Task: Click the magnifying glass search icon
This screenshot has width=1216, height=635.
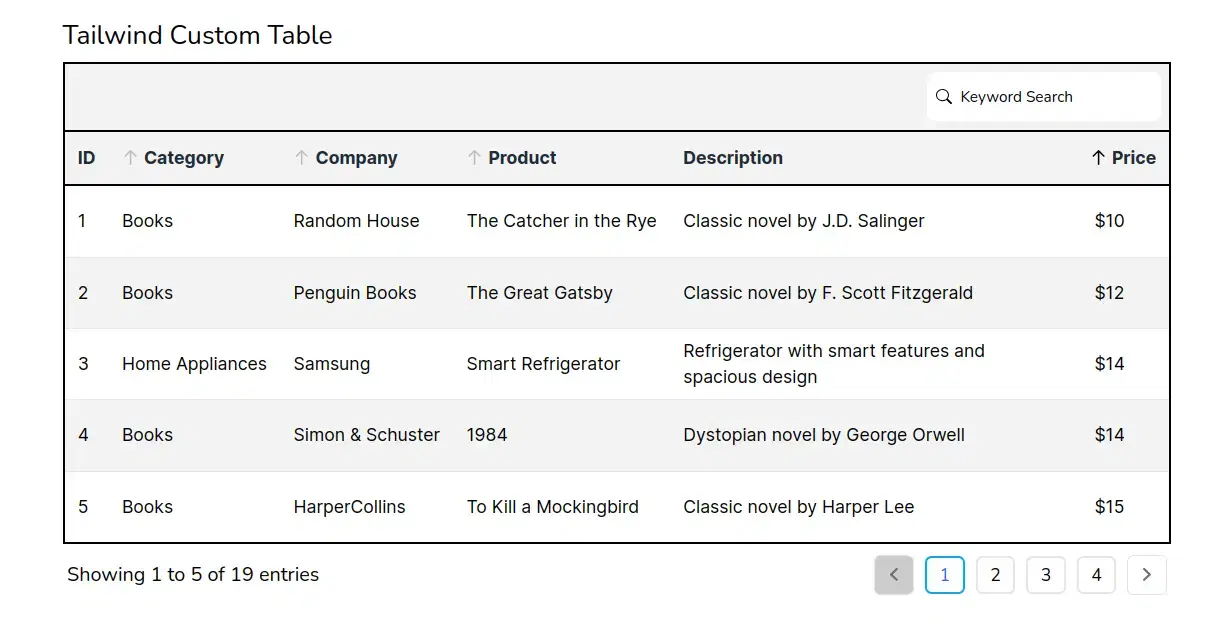Action: tap(943, 97)
